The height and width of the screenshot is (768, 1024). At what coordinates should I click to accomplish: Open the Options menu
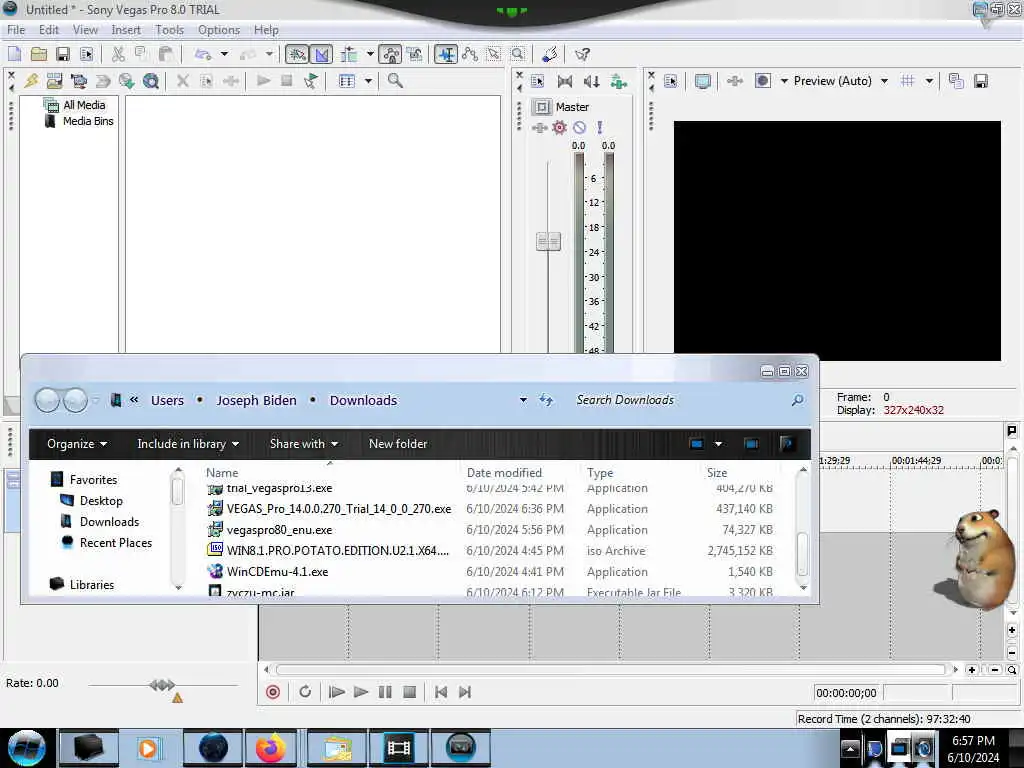pyautogui.click(x=219, y=30)
